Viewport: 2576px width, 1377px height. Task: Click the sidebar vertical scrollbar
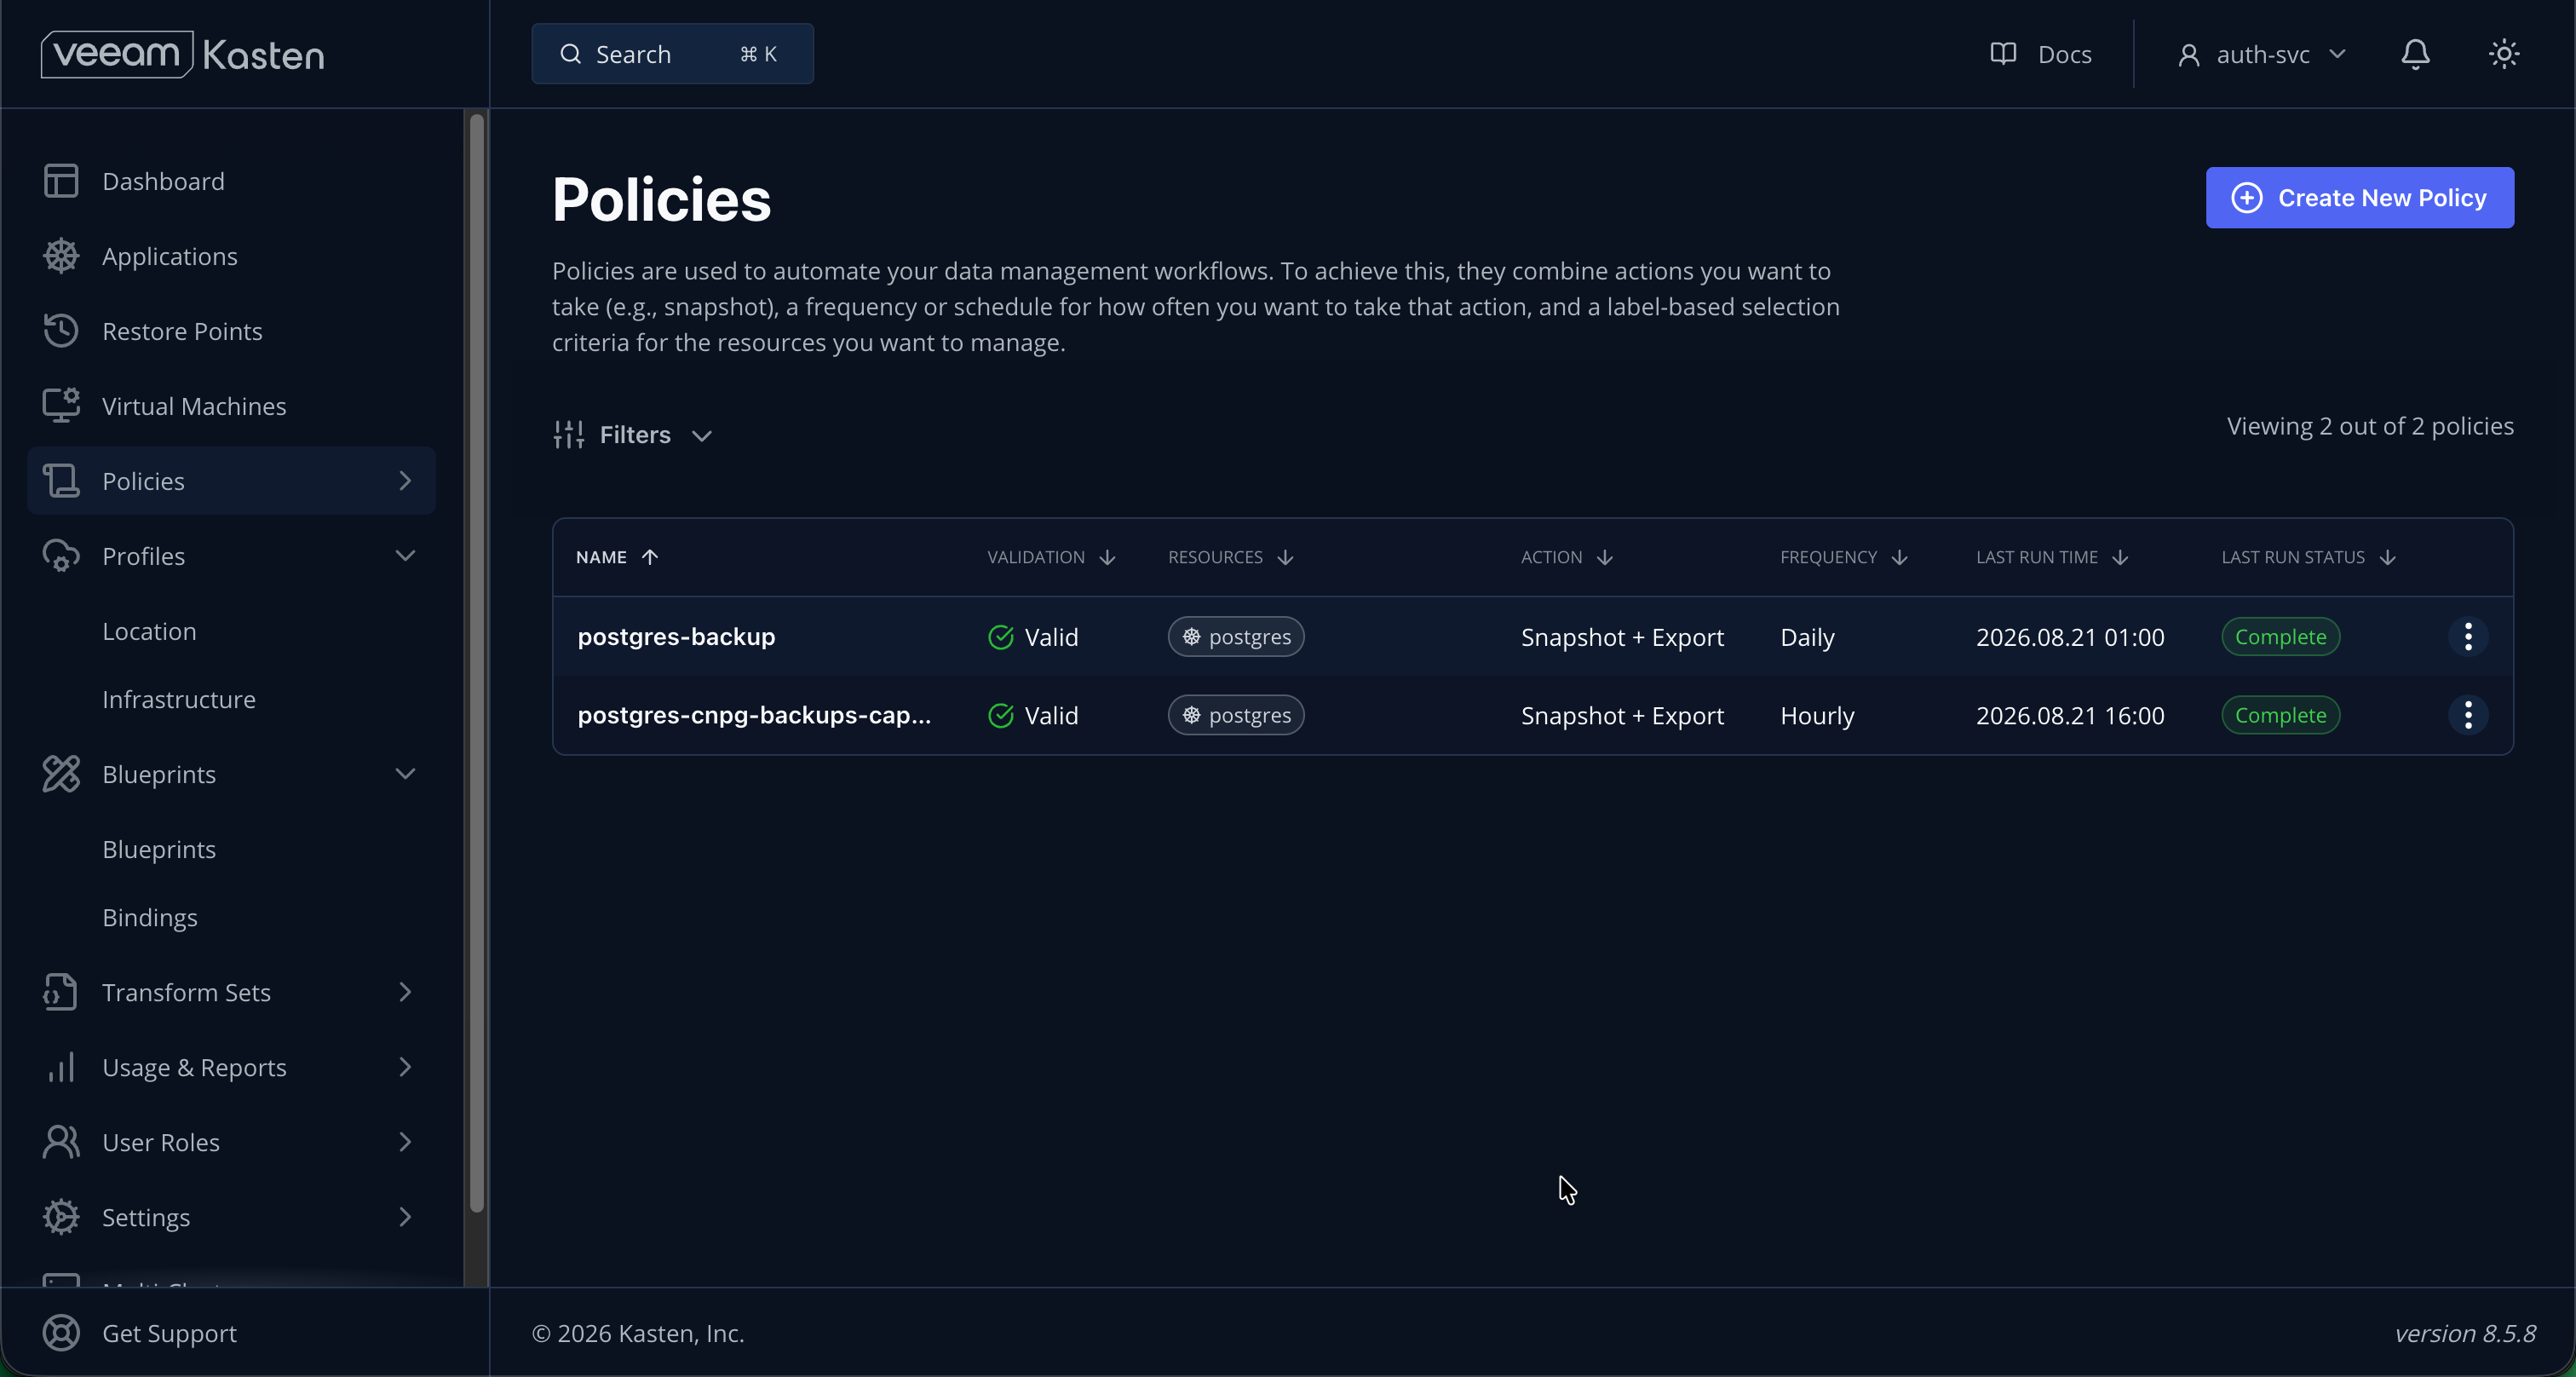tap(477, 663)
